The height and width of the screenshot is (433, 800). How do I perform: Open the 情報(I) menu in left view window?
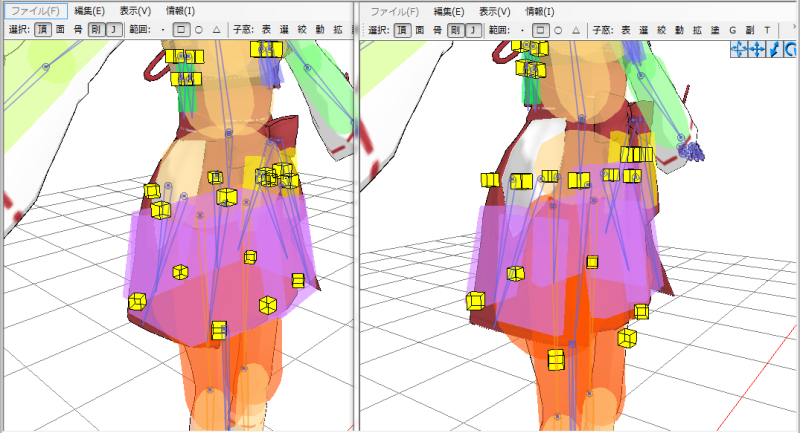[x=180, y=11]
